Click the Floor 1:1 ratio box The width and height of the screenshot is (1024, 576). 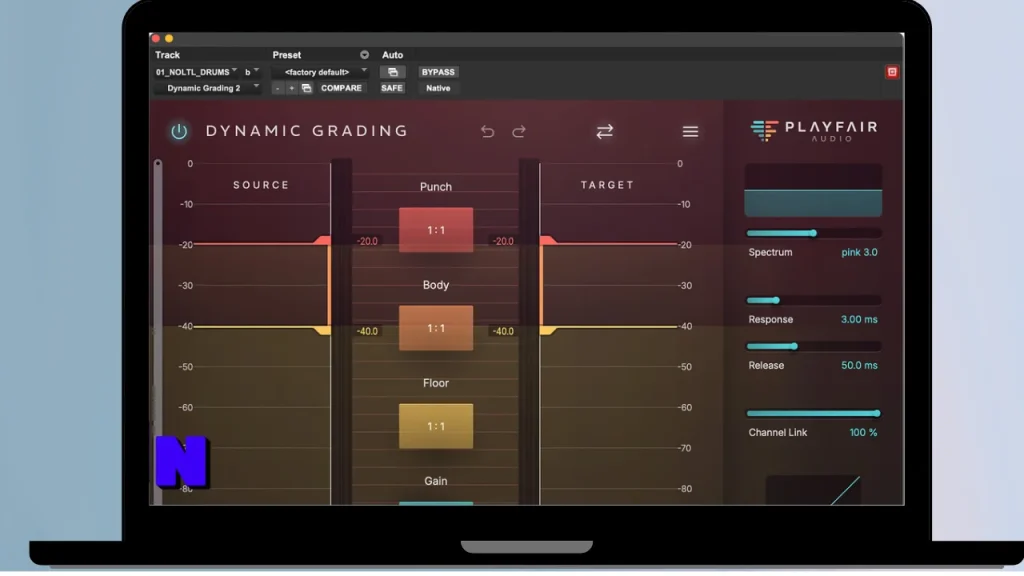coord(436,426)
